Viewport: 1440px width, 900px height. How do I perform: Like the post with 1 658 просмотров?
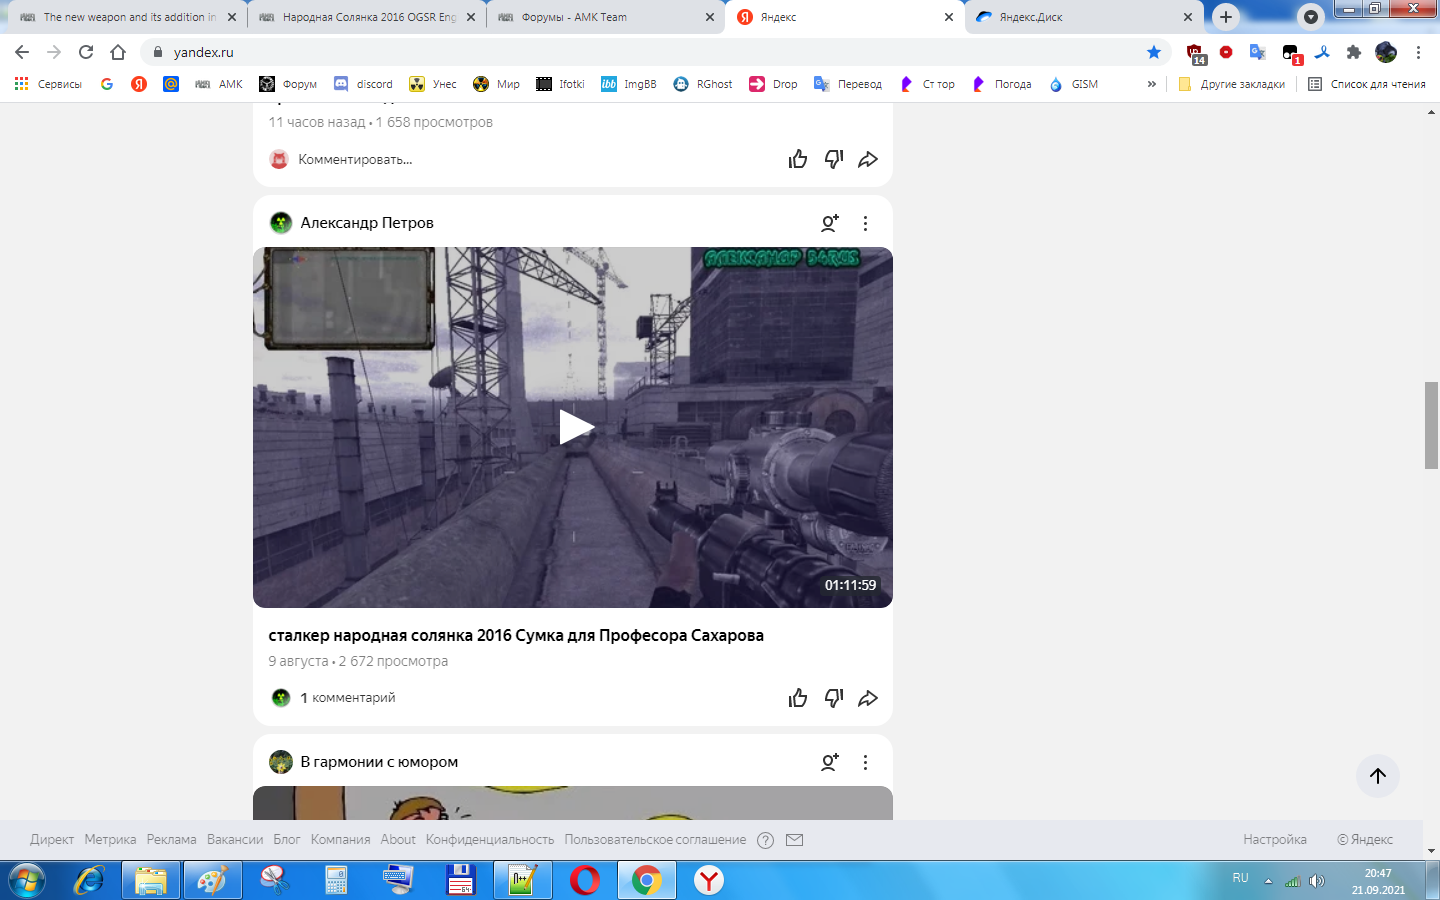tap(797, 159)
